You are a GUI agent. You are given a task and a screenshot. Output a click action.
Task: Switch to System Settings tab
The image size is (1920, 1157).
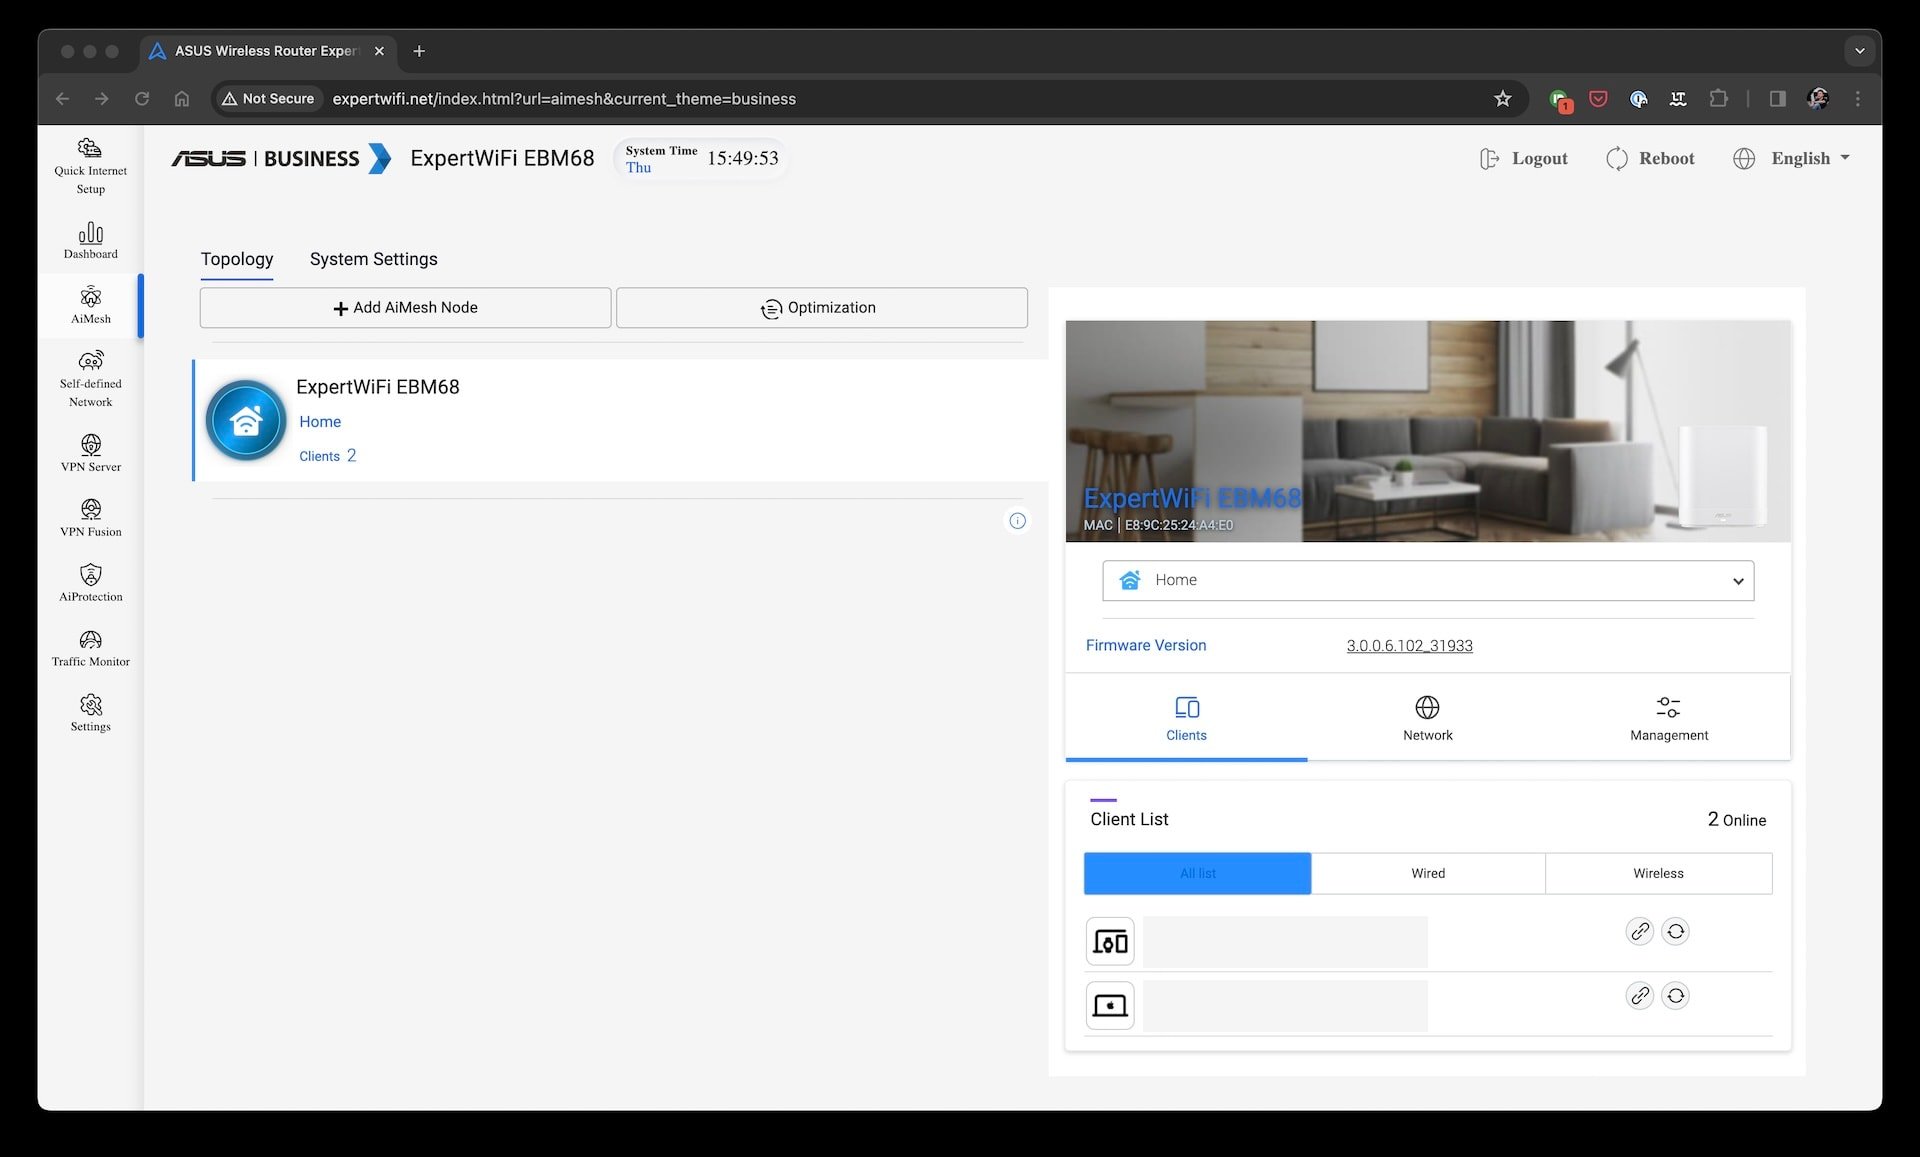point(373,258)
